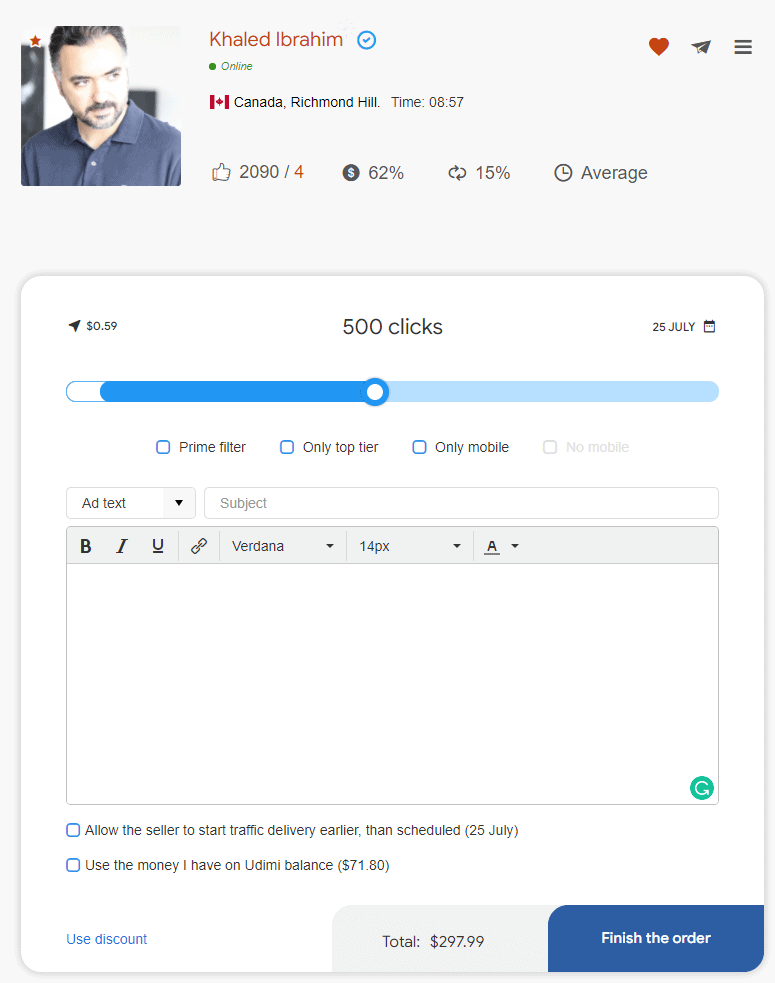Check the Only top tier option
This screenshot has width=775, height=983.
(x=287, y=447)
